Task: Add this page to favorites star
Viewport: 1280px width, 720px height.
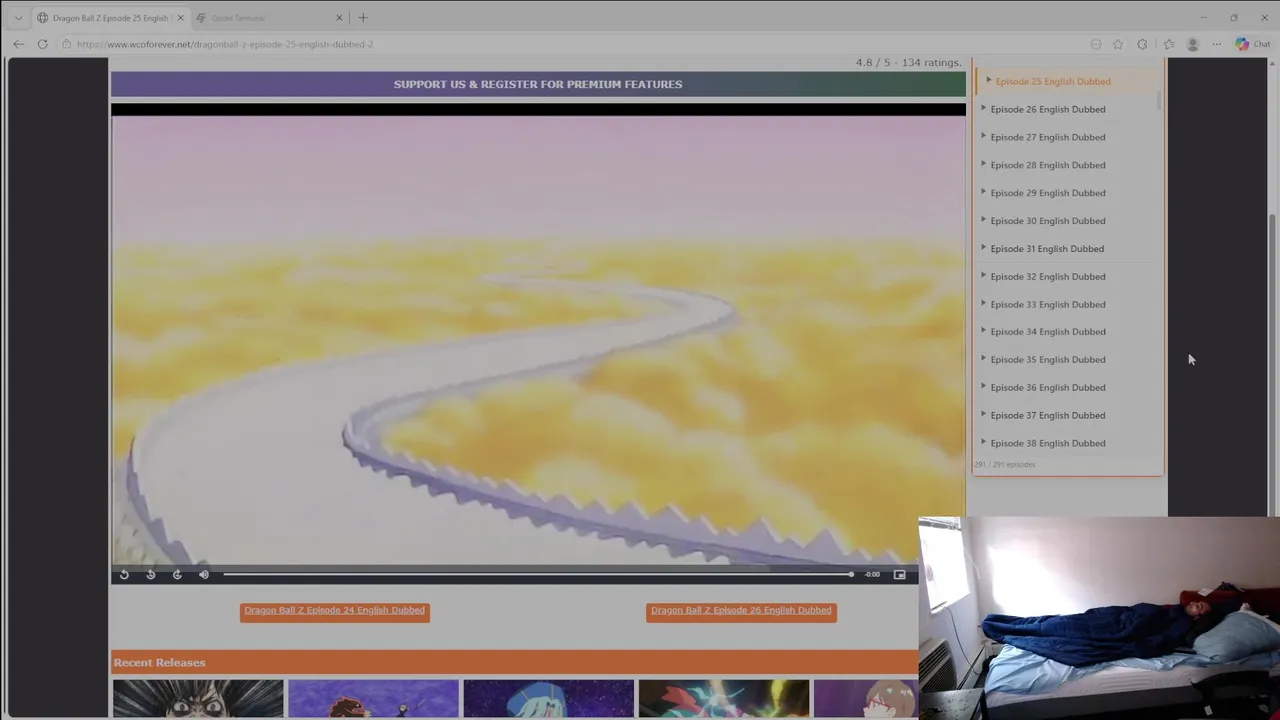Action: 1118,44
